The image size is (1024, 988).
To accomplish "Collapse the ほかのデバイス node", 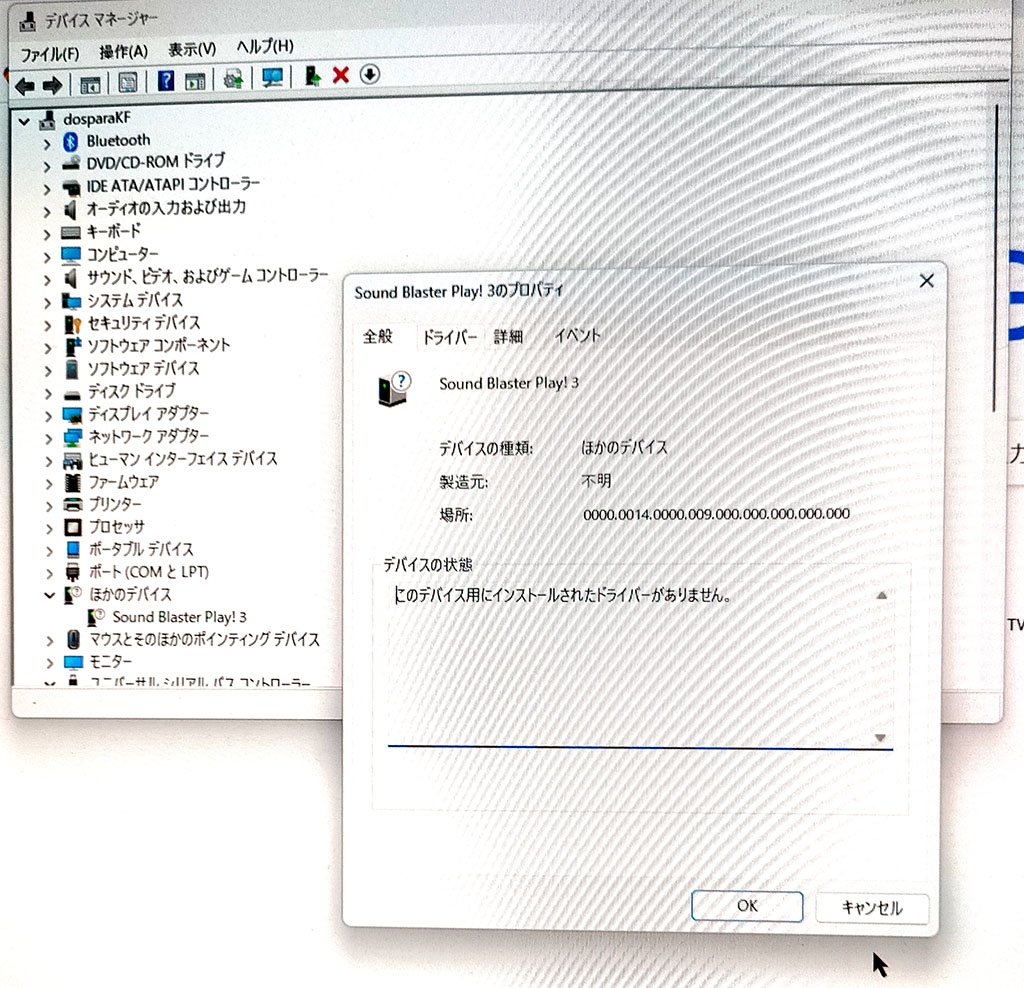I will 49,596.
